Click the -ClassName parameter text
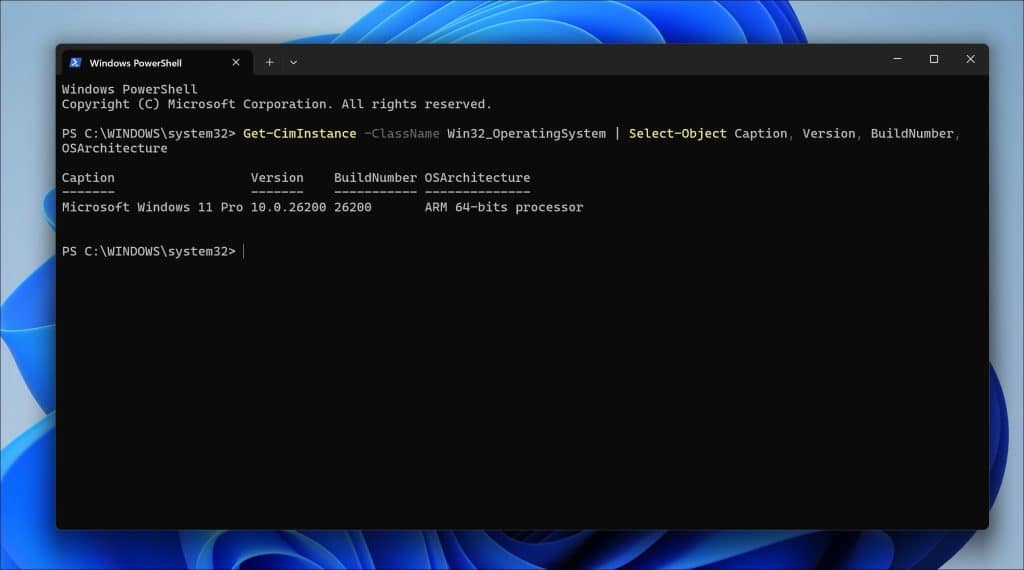Image resolution: width=1024 pixels, height=570 pixels. point(402,134)
